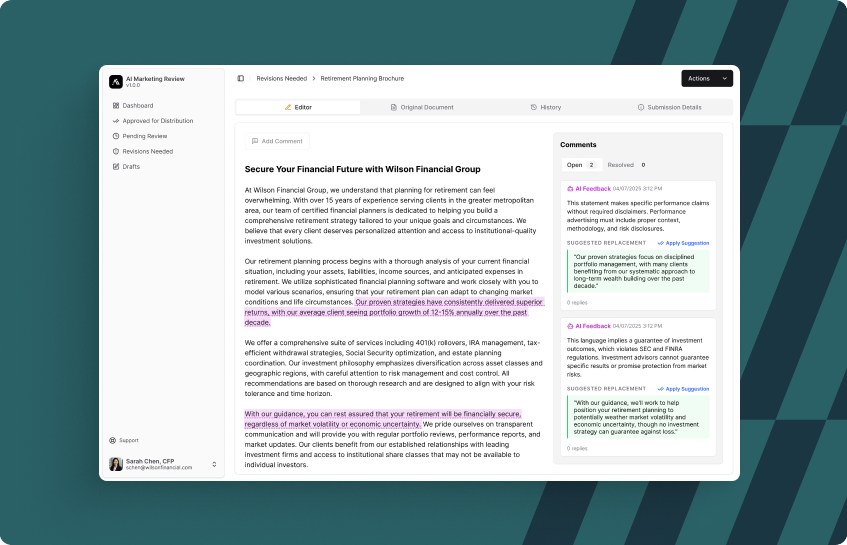Open the Drafts section
This screenshot has height=545, width=847.
tap(131, 166)
